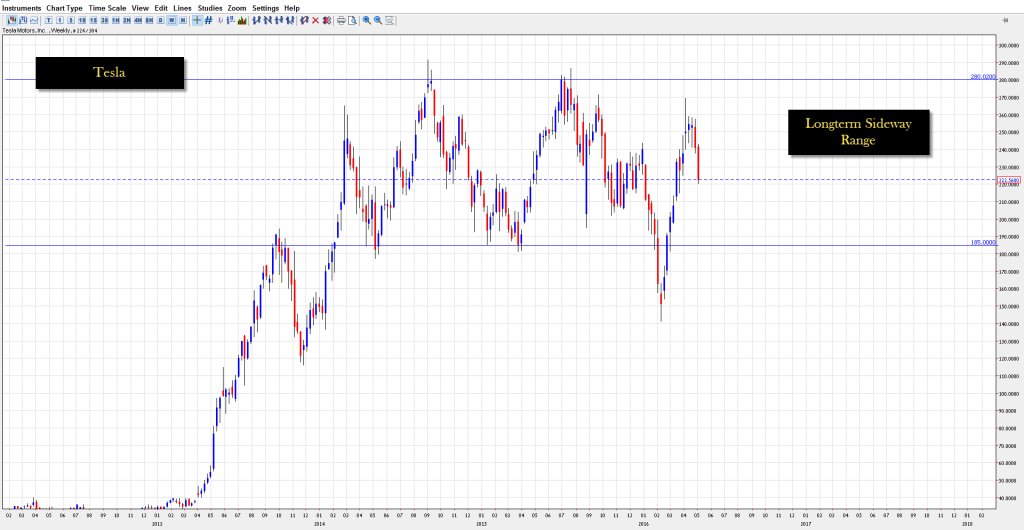
Task: Open the Instruments menu
Action: coord(21,8)
